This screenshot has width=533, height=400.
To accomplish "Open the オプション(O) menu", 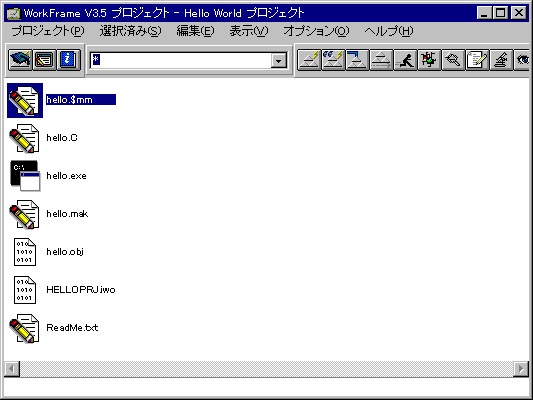I will click(316, 31).
